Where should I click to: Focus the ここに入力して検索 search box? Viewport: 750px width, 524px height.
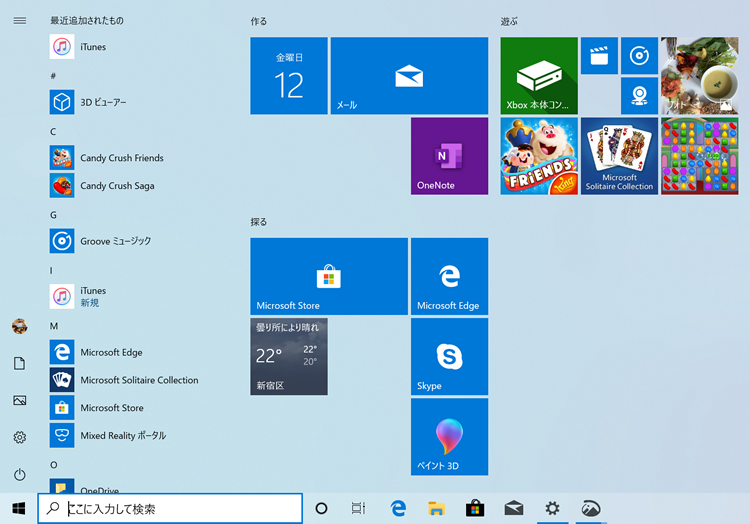(170, 509)
